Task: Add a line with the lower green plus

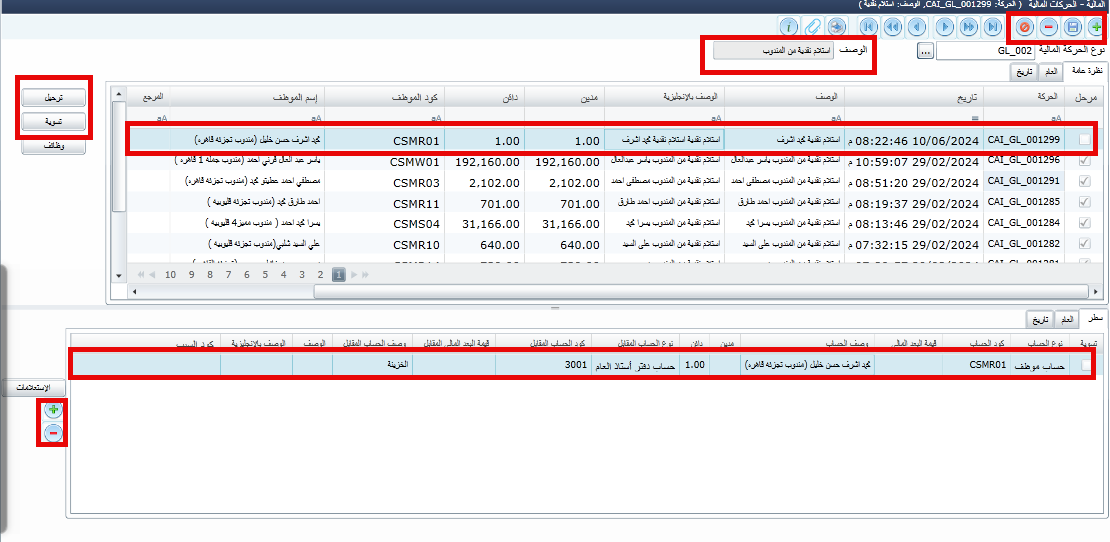Action: coord(53,410)
